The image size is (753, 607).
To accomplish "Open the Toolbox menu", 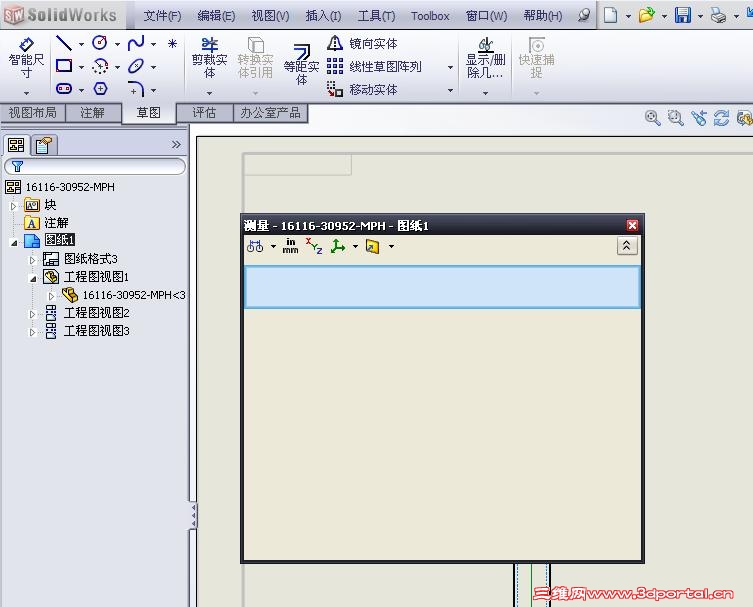I will pos(430,16).
